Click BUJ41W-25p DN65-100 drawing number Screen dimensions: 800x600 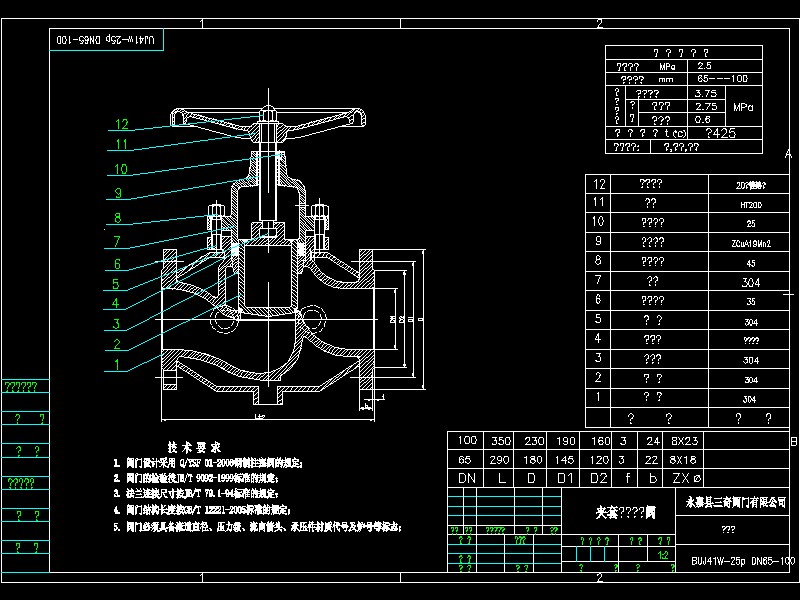pos(743,561)
